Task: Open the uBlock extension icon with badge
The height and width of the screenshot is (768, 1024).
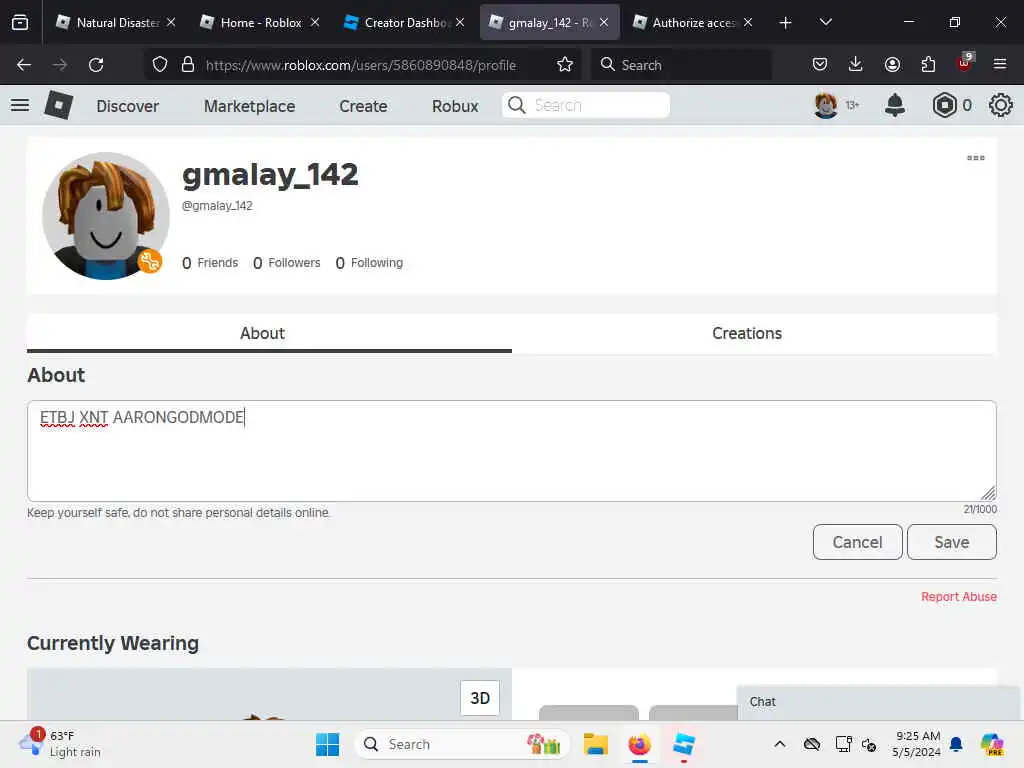Action: [x=965, y=63]
